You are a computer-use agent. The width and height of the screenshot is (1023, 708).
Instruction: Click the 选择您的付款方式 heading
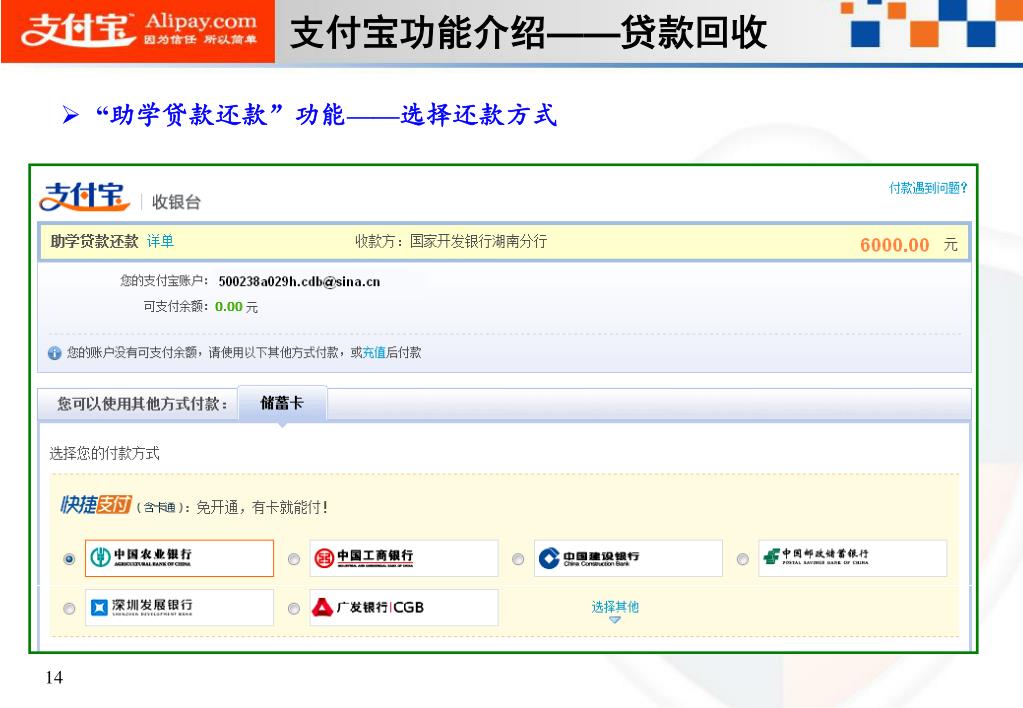pyautogui.click(x=104, y=454)
